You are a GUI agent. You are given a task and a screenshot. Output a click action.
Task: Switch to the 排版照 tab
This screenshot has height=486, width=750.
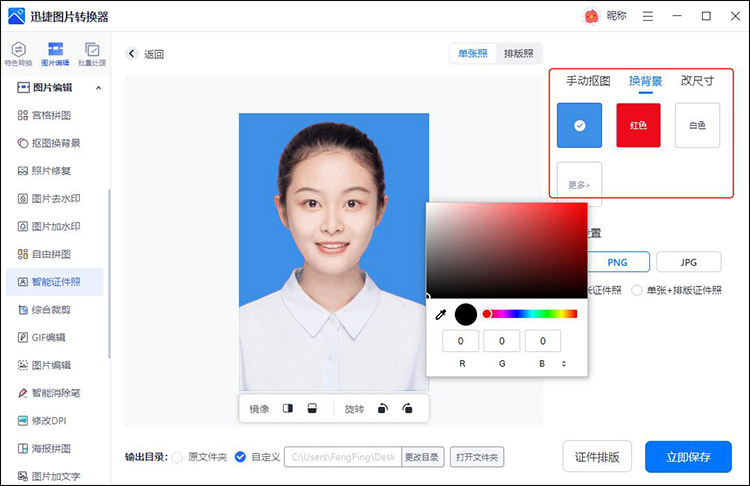click(518, 54)
